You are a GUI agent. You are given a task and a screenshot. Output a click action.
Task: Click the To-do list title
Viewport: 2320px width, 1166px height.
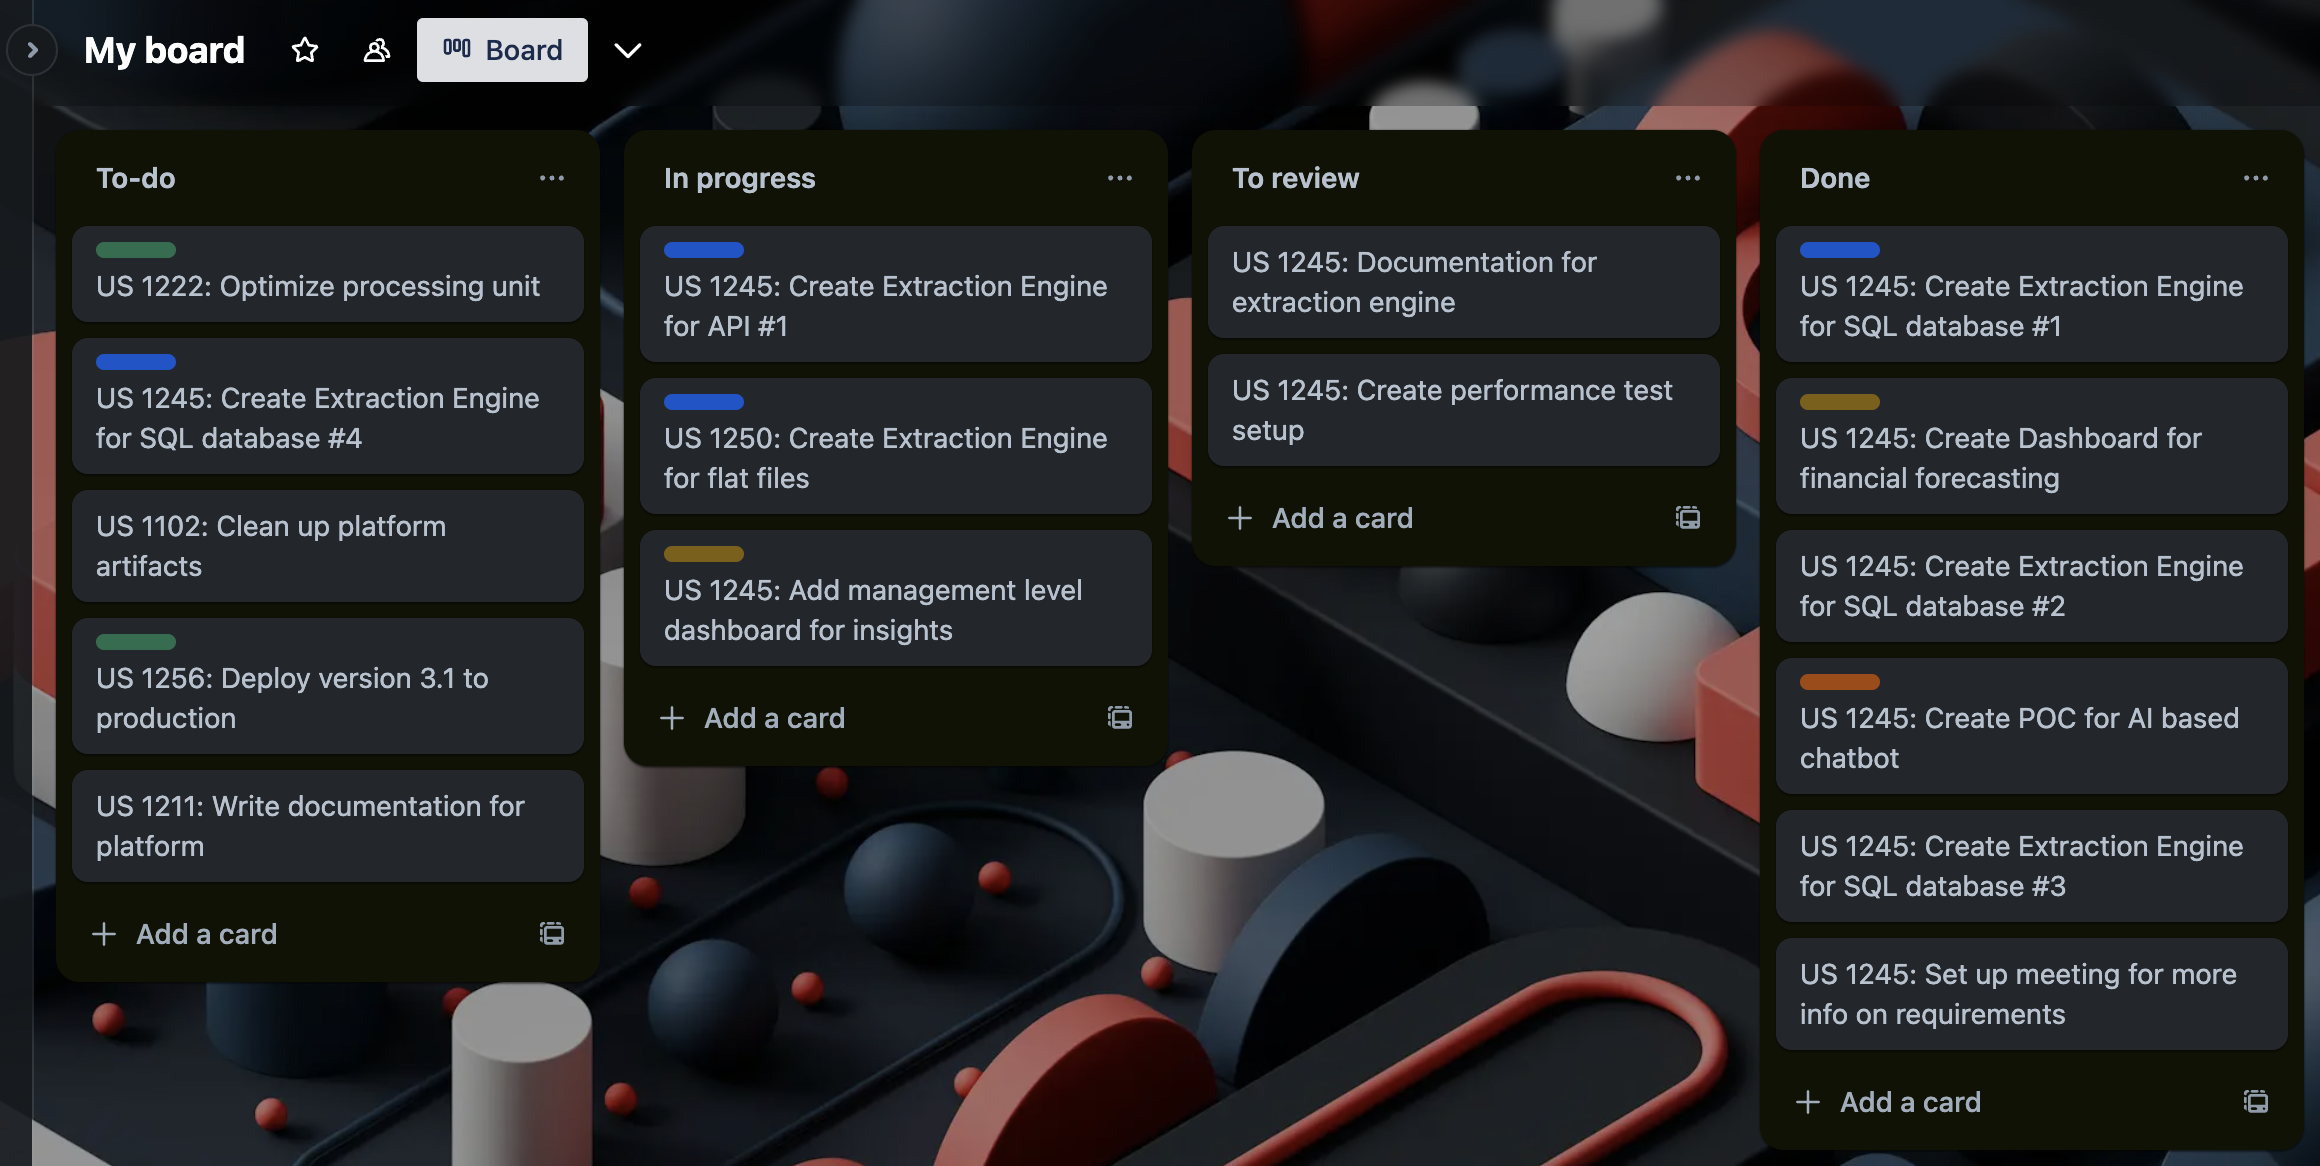pos(136,178)
